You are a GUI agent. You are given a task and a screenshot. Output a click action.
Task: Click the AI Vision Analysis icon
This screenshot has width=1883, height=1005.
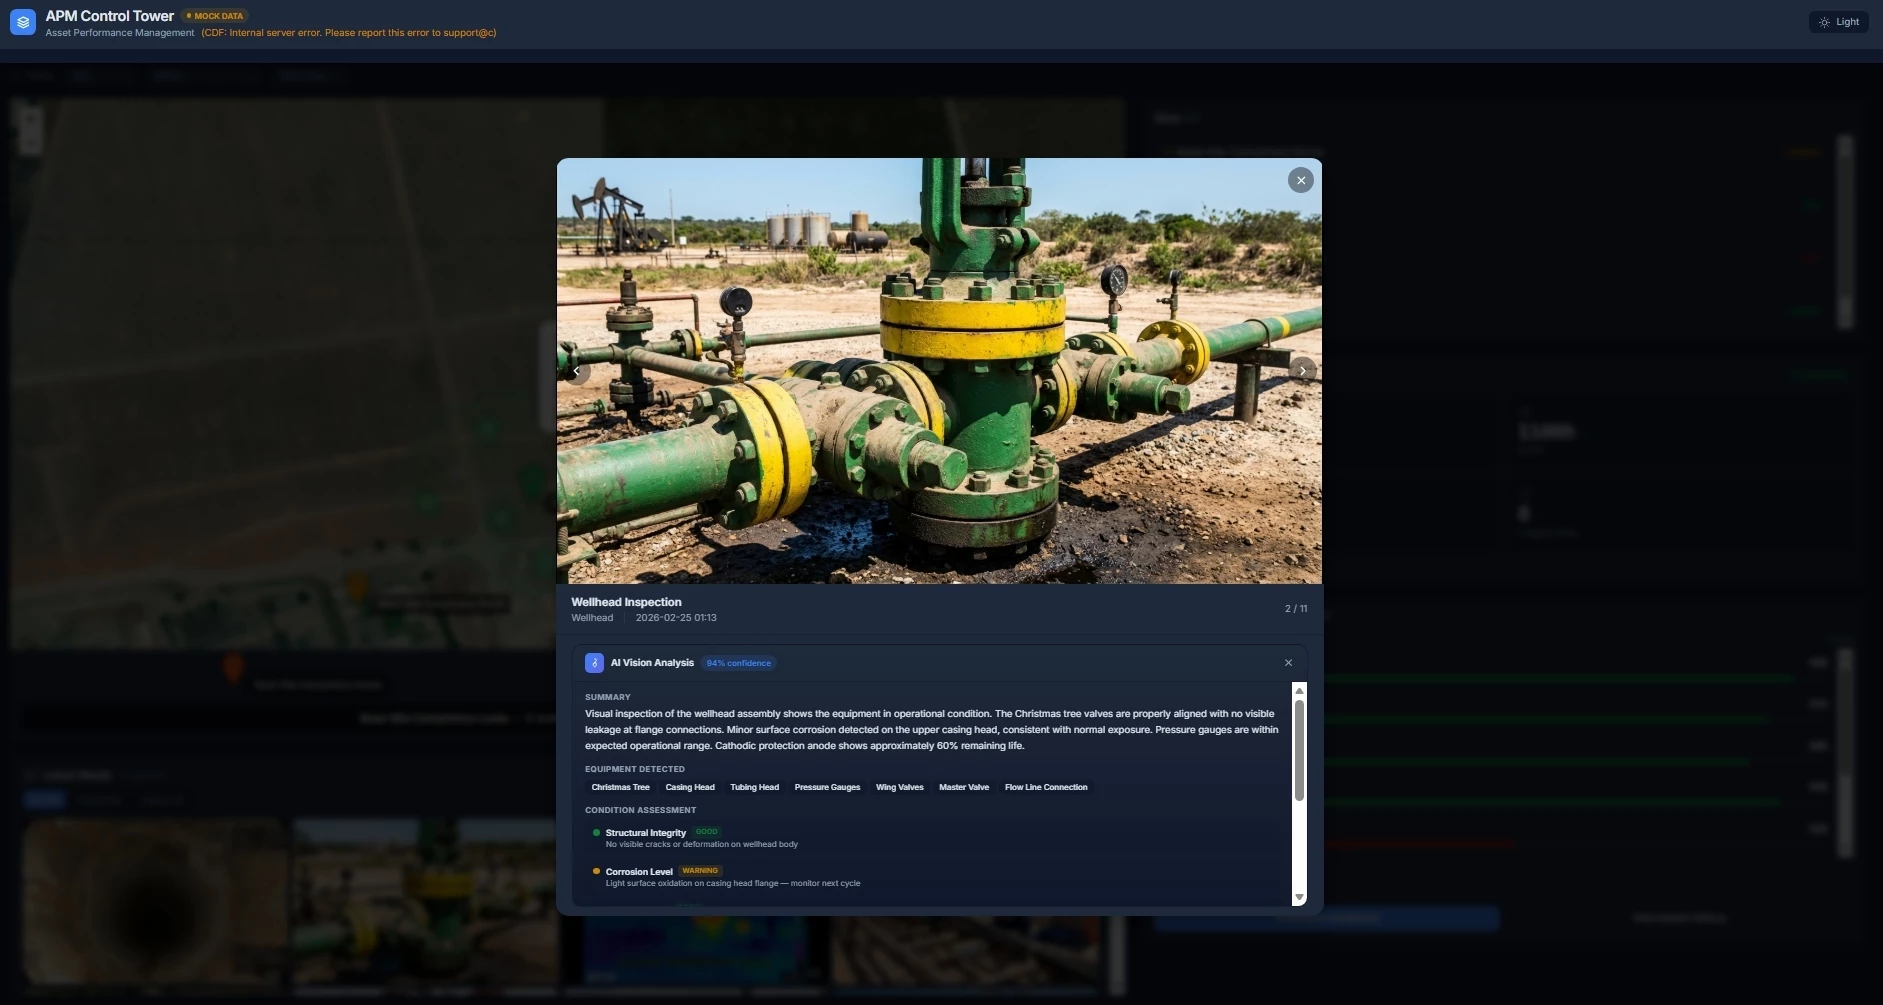(x=594, y=663)
